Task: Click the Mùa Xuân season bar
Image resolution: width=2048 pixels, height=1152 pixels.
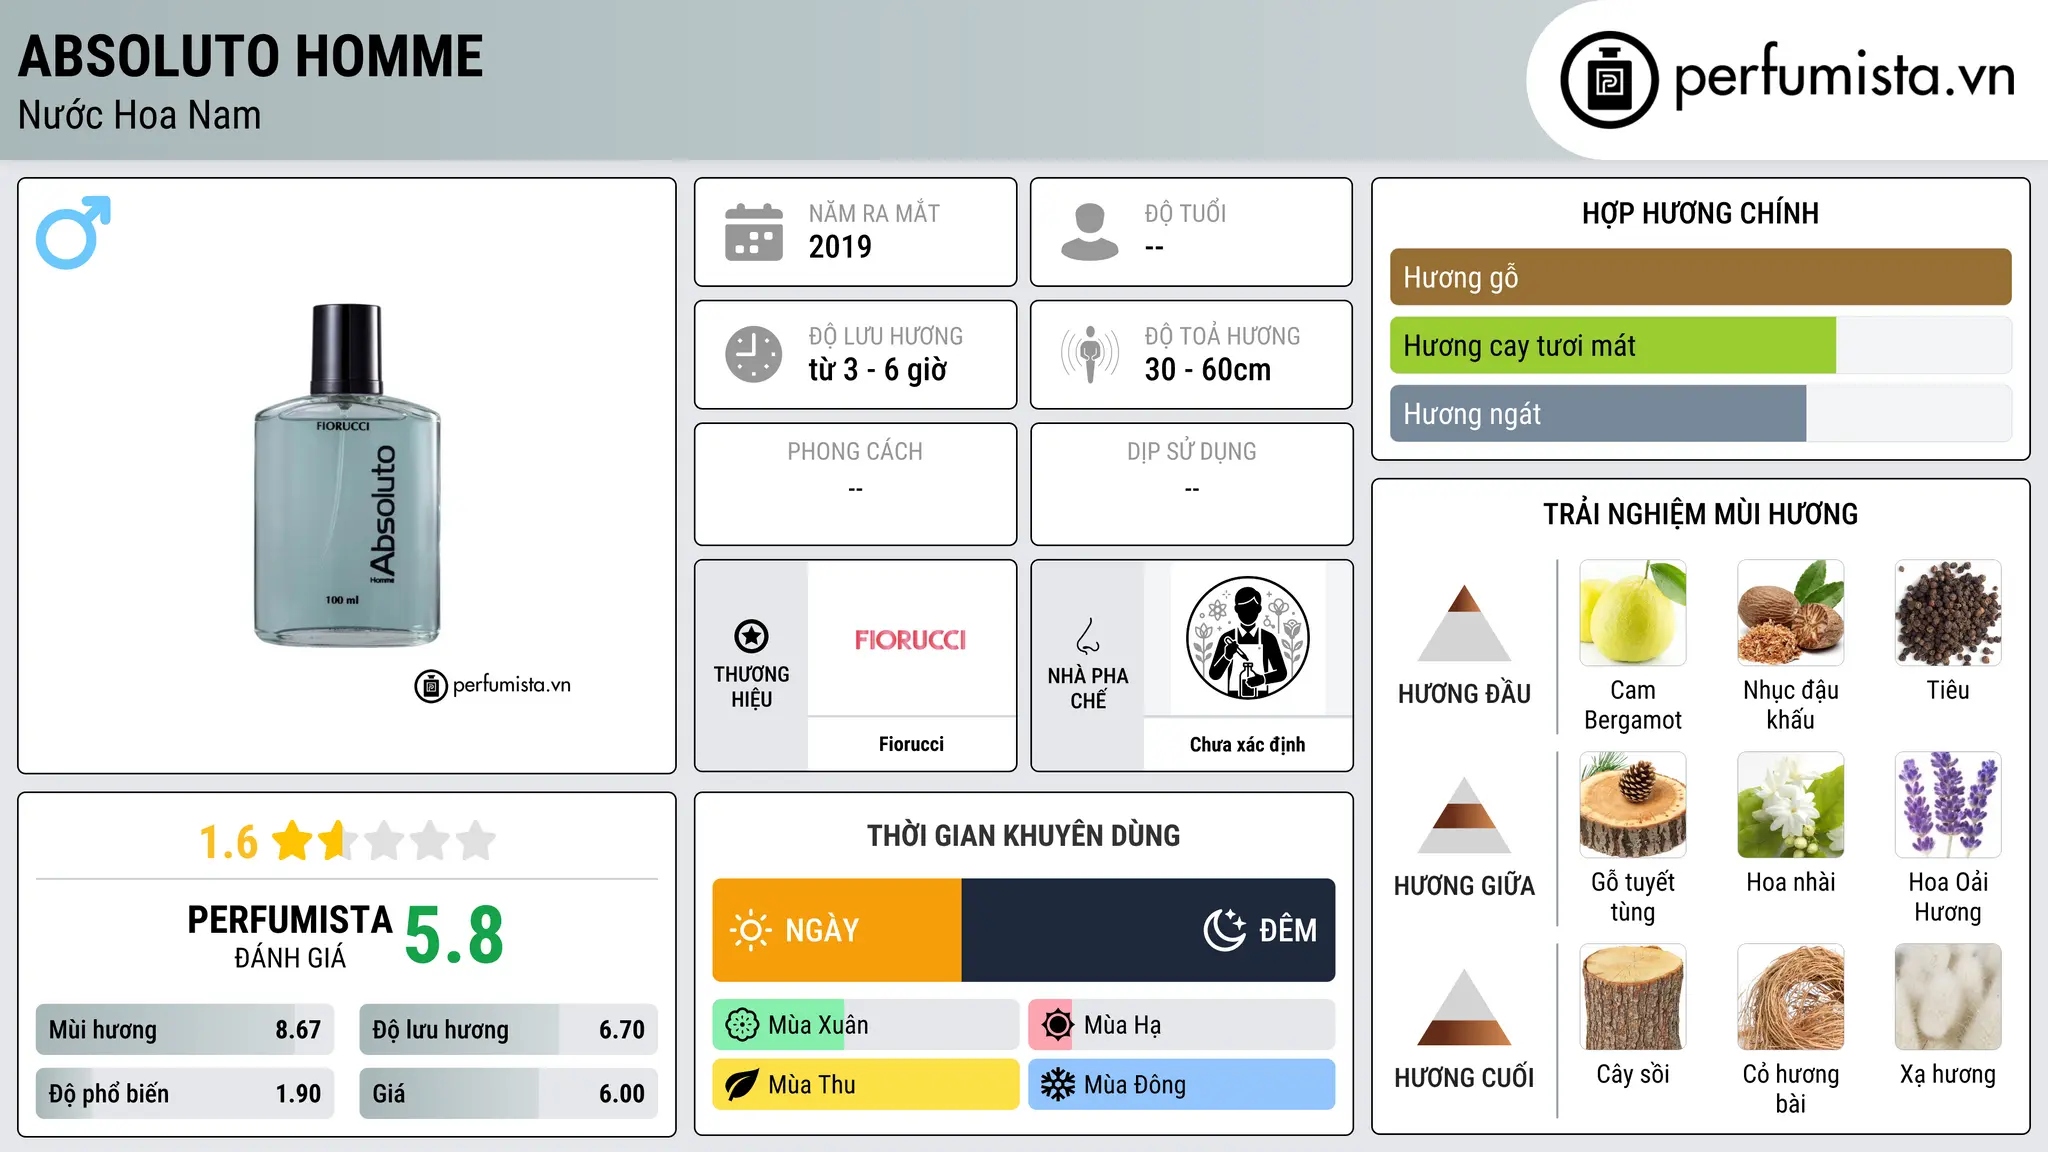Action: pyautogui.click(x=866, y=1025)
